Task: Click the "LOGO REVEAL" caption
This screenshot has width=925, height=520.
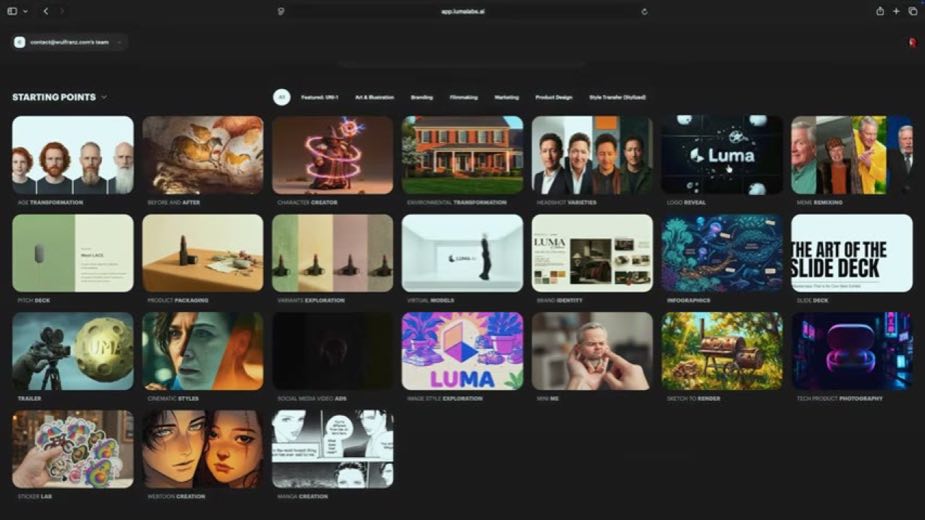Action: [x=686, y=202]
